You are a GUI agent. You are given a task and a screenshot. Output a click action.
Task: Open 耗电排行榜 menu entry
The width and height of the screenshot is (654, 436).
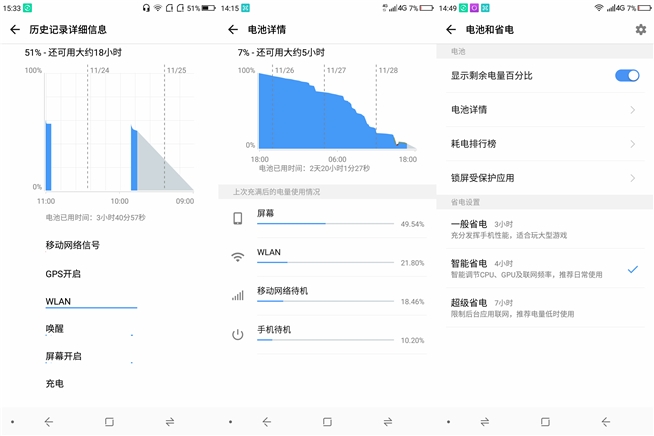[x=545, y=144]
